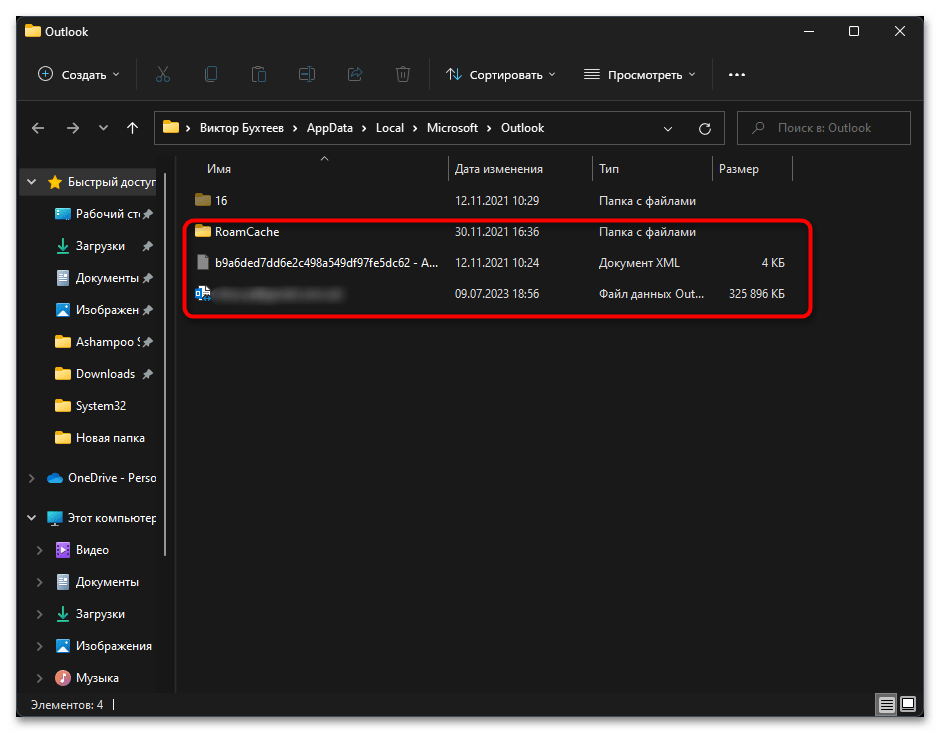Collapse the Этот компьютер node
Viewport: 940px width, 733px height.
pos(32,518)
